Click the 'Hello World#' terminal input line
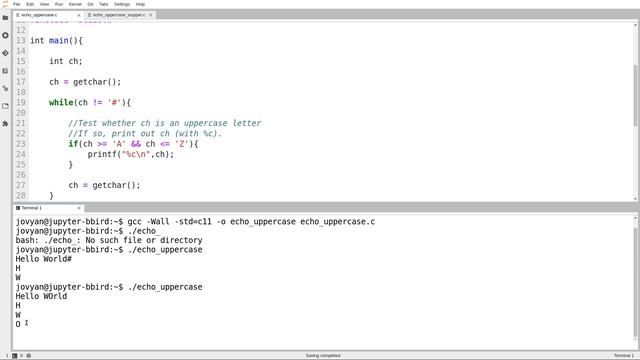Image resolution: width=640 pixels, height=360 pixels. [44, 259]
